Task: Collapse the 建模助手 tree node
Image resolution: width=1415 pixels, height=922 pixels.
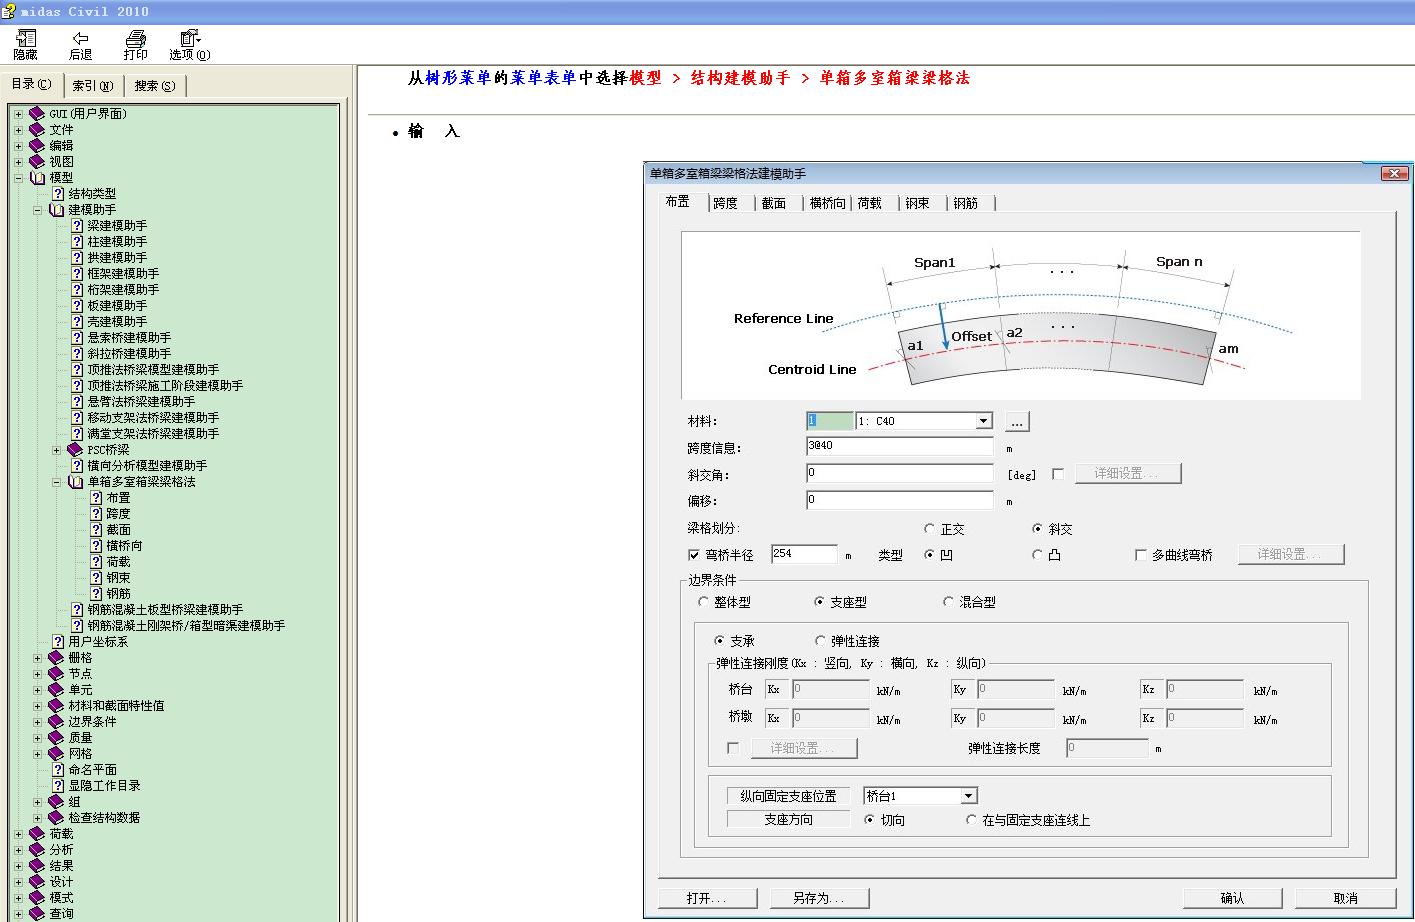Action: (x=37, y=209)
